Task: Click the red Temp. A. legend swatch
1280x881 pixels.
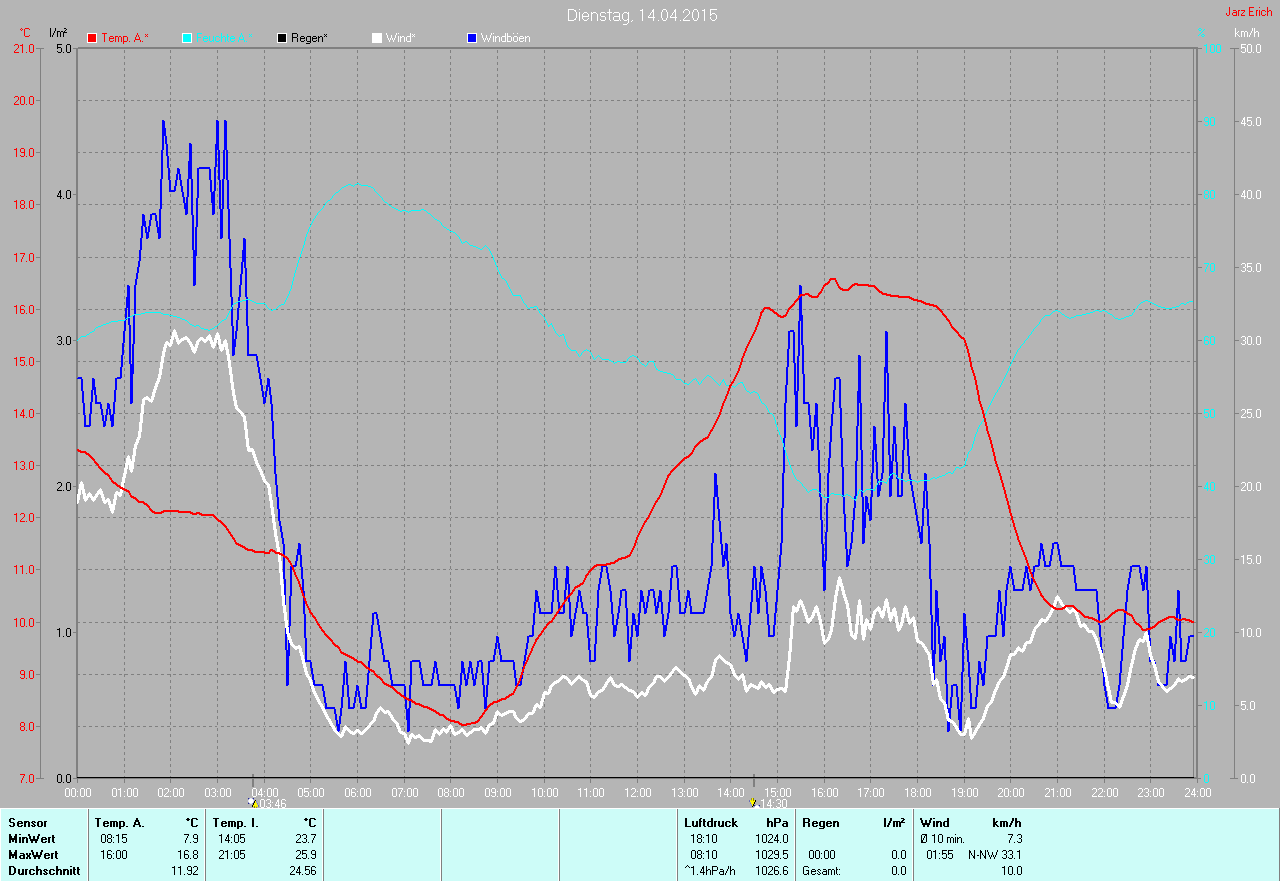Action: 92,38
